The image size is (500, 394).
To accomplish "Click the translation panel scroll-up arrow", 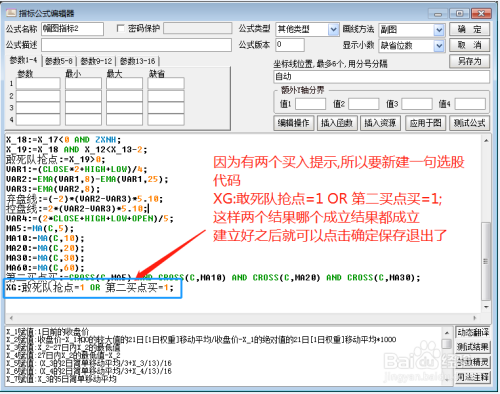I will point(447,333).
